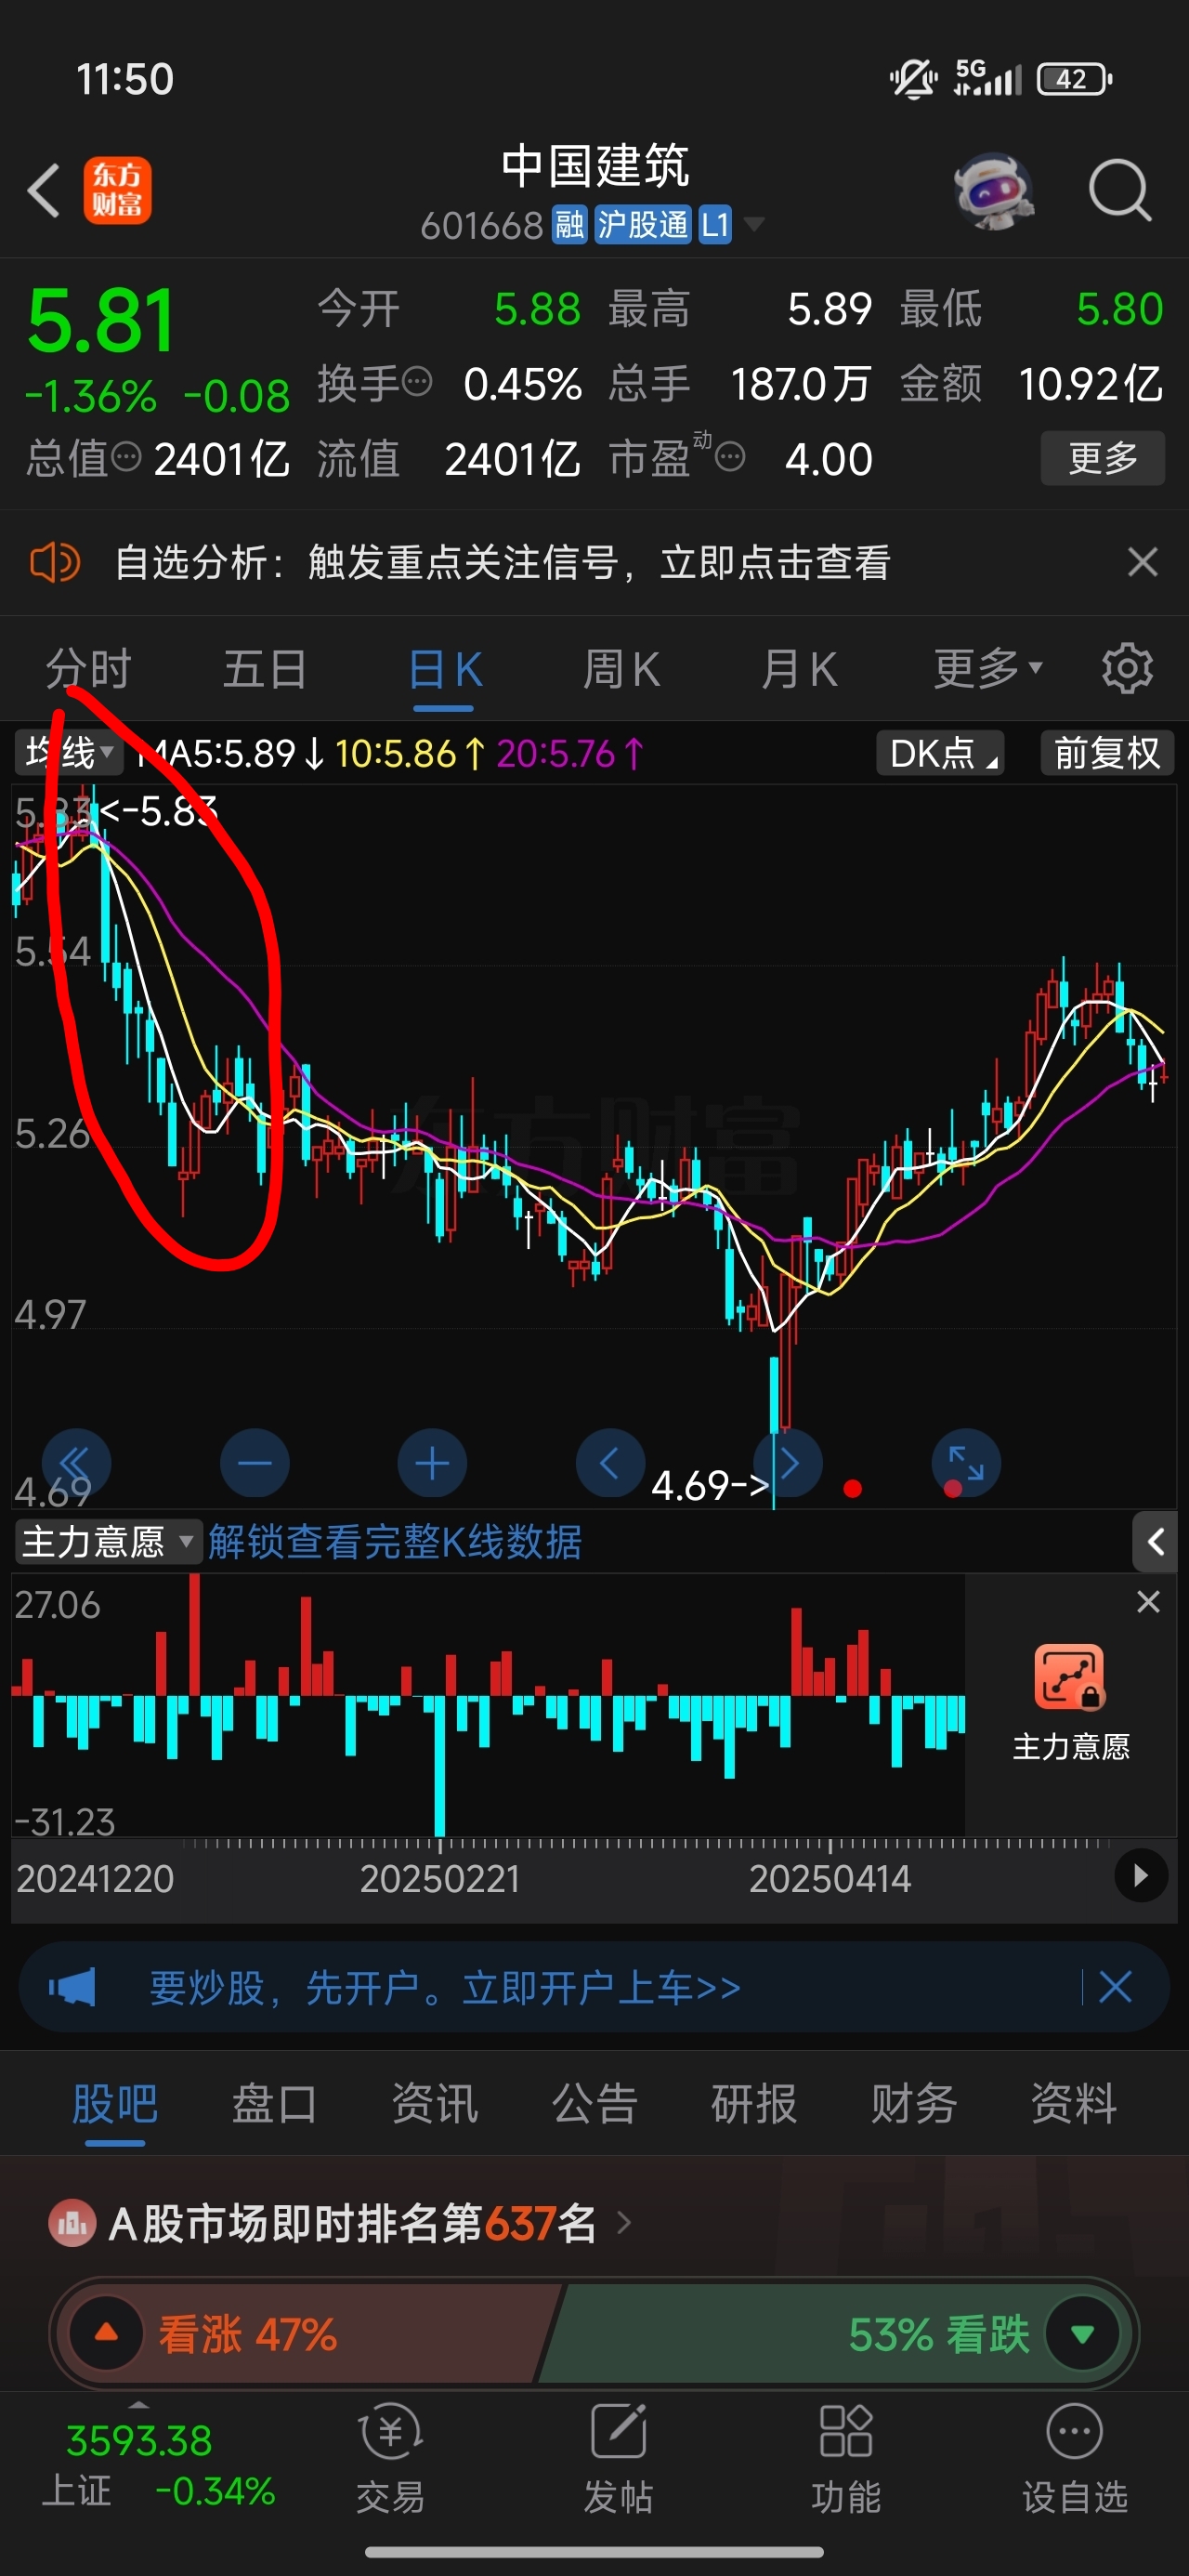Jump to earliest data double-arrow button

[x=76, y=1463]
